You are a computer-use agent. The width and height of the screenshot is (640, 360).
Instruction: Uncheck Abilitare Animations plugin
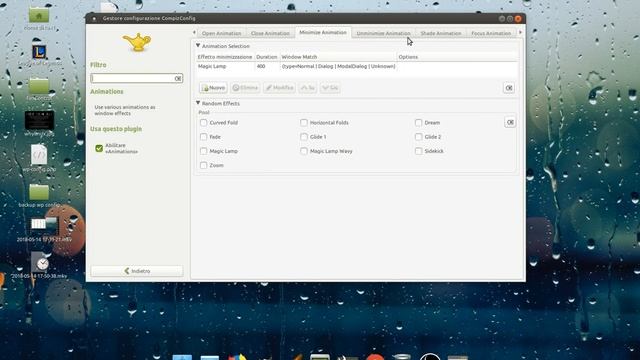(99, 148)
